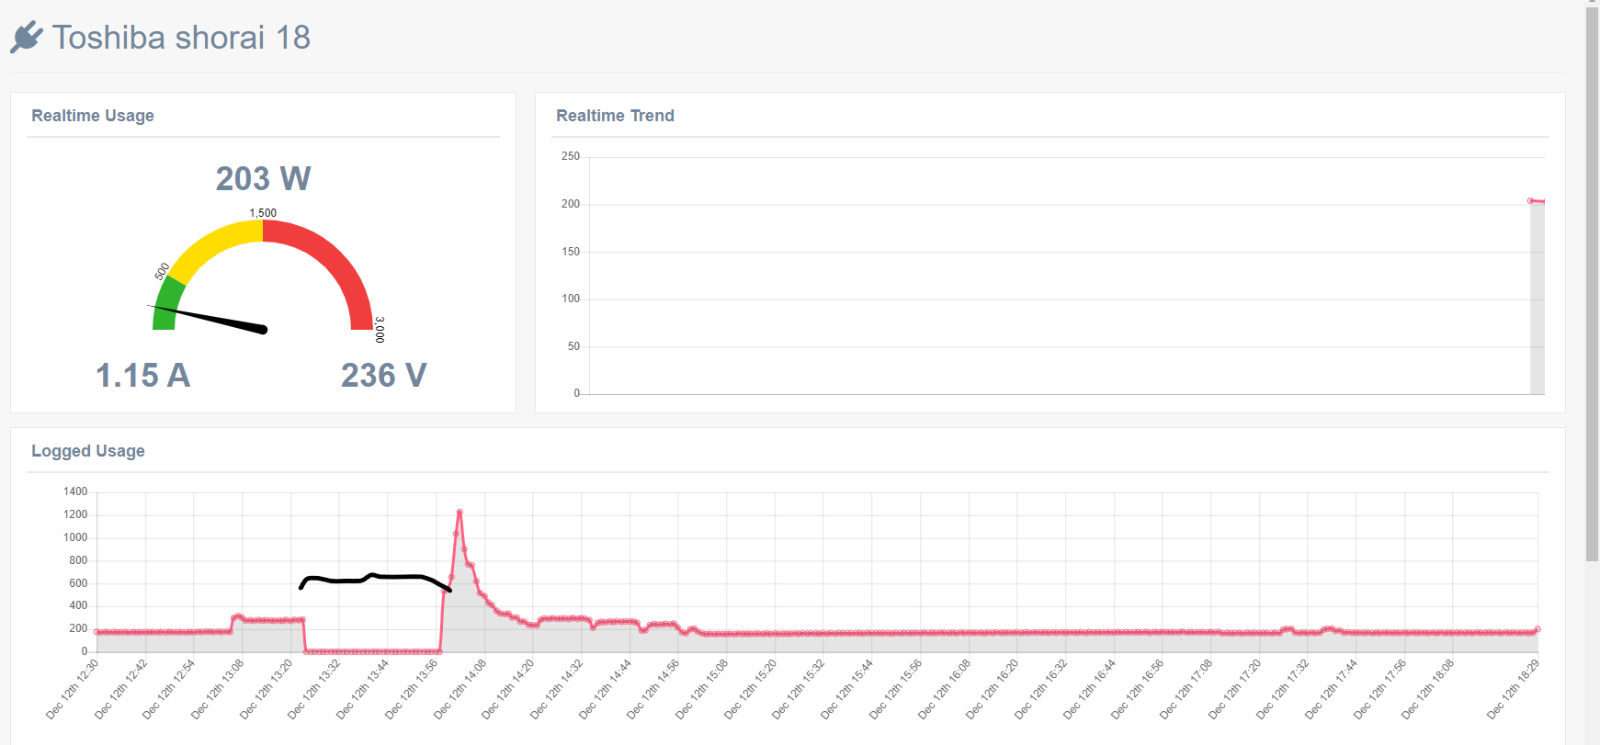Click the Dec 12th 17:32 axis label
Screen dimensions: 1600x745
(1283, 688)
